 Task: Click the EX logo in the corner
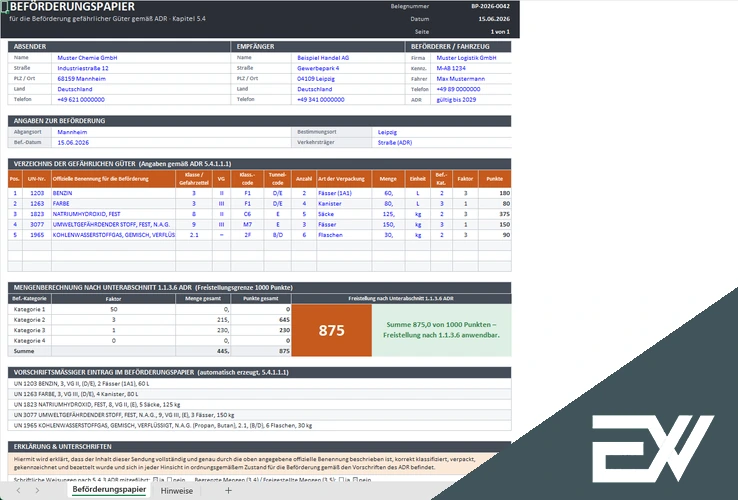(652, 449)
